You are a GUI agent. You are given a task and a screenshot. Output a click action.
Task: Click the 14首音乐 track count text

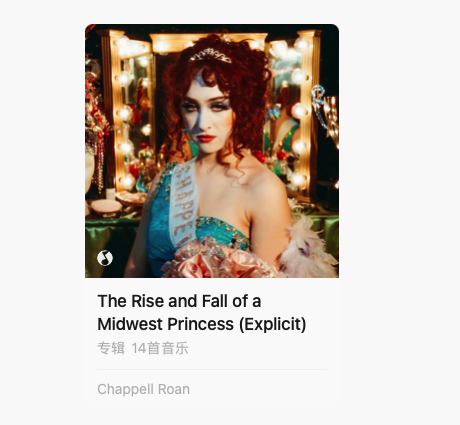[160, 348]
